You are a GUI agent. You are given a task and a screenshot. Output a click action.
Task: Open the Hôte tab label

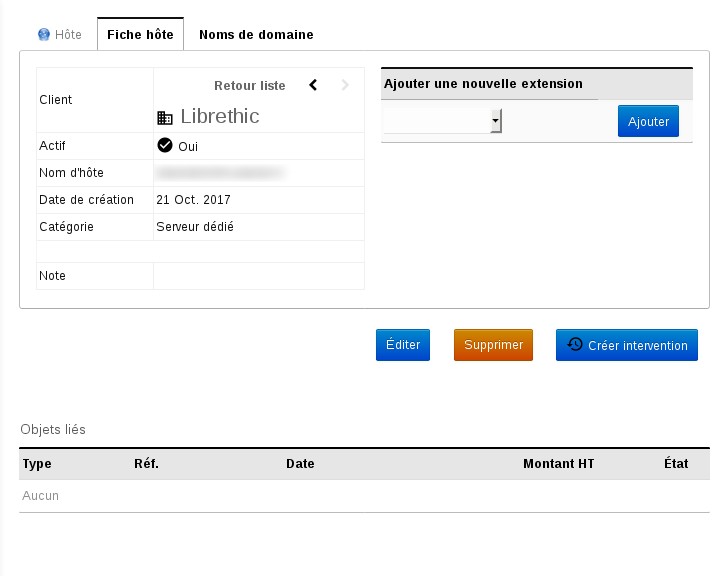(x=68, y=34)
